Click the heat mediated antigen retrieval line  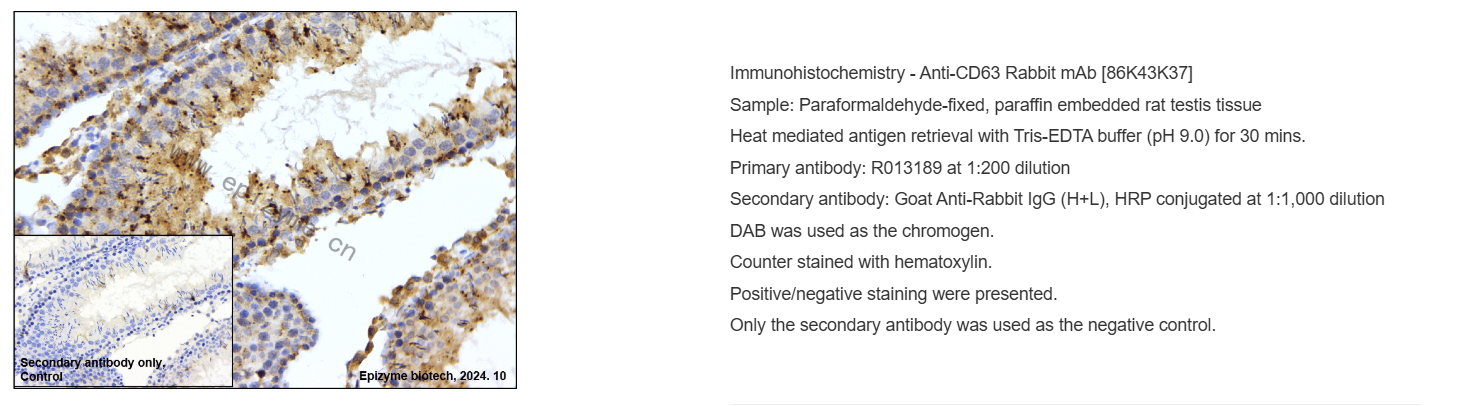1017,136
